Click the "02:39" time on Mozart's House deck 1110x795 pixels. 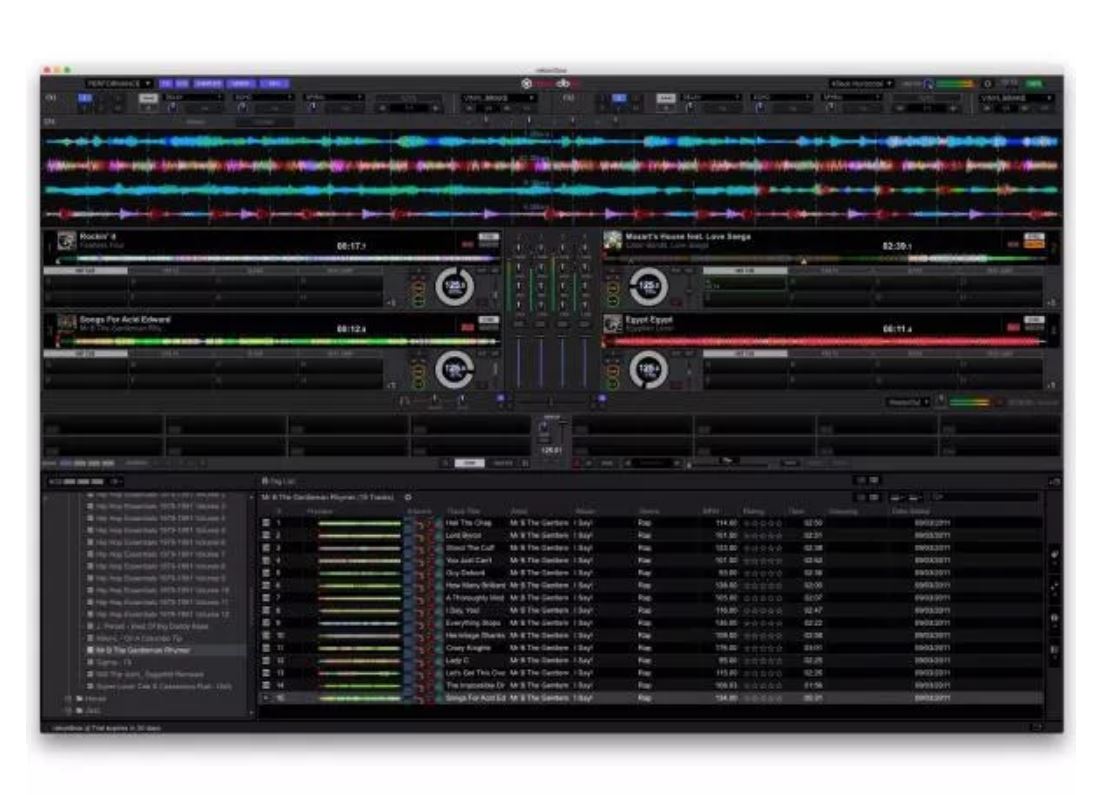(896, 246)
